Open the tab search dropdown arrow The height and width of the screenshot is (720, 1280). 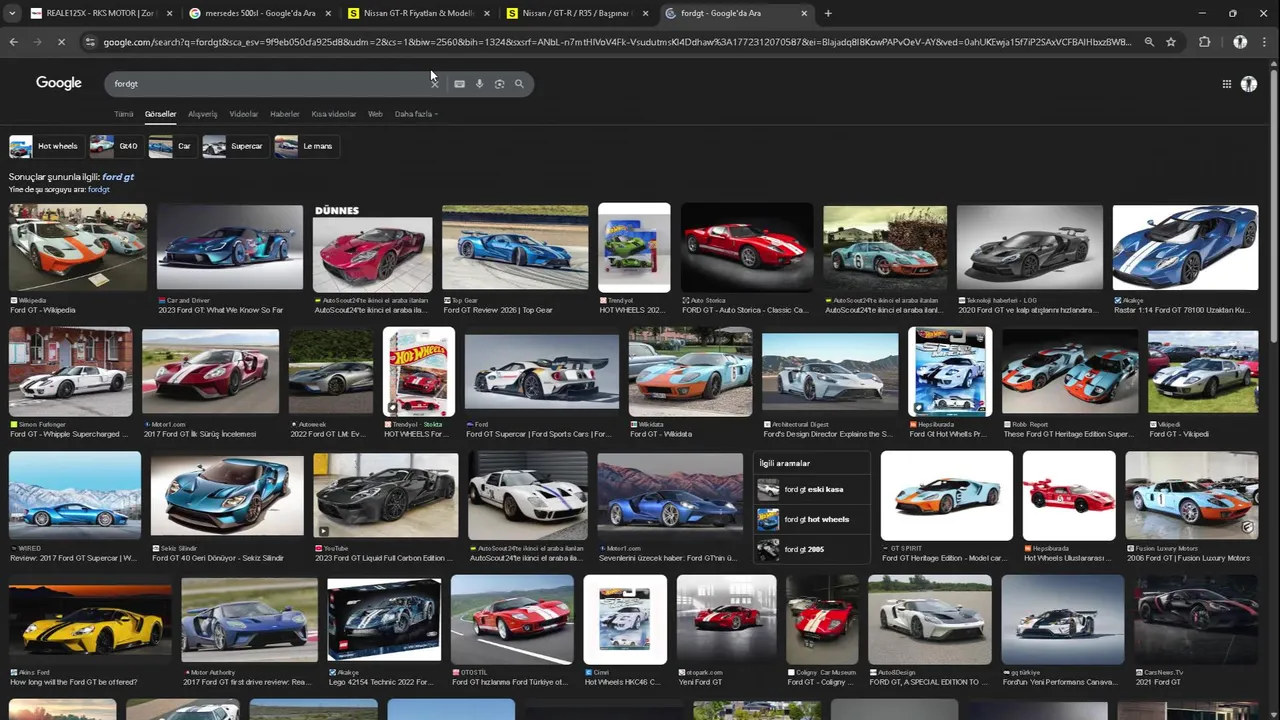click(12, 13)
